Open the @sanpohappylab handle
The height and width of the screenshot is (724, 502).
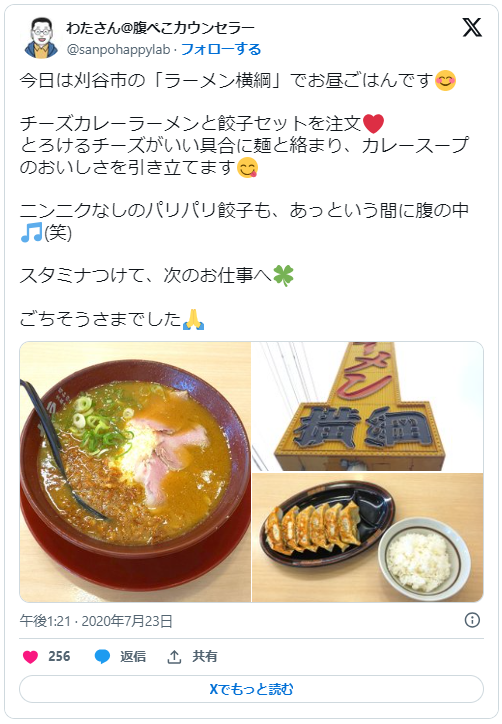pos(119,49)
